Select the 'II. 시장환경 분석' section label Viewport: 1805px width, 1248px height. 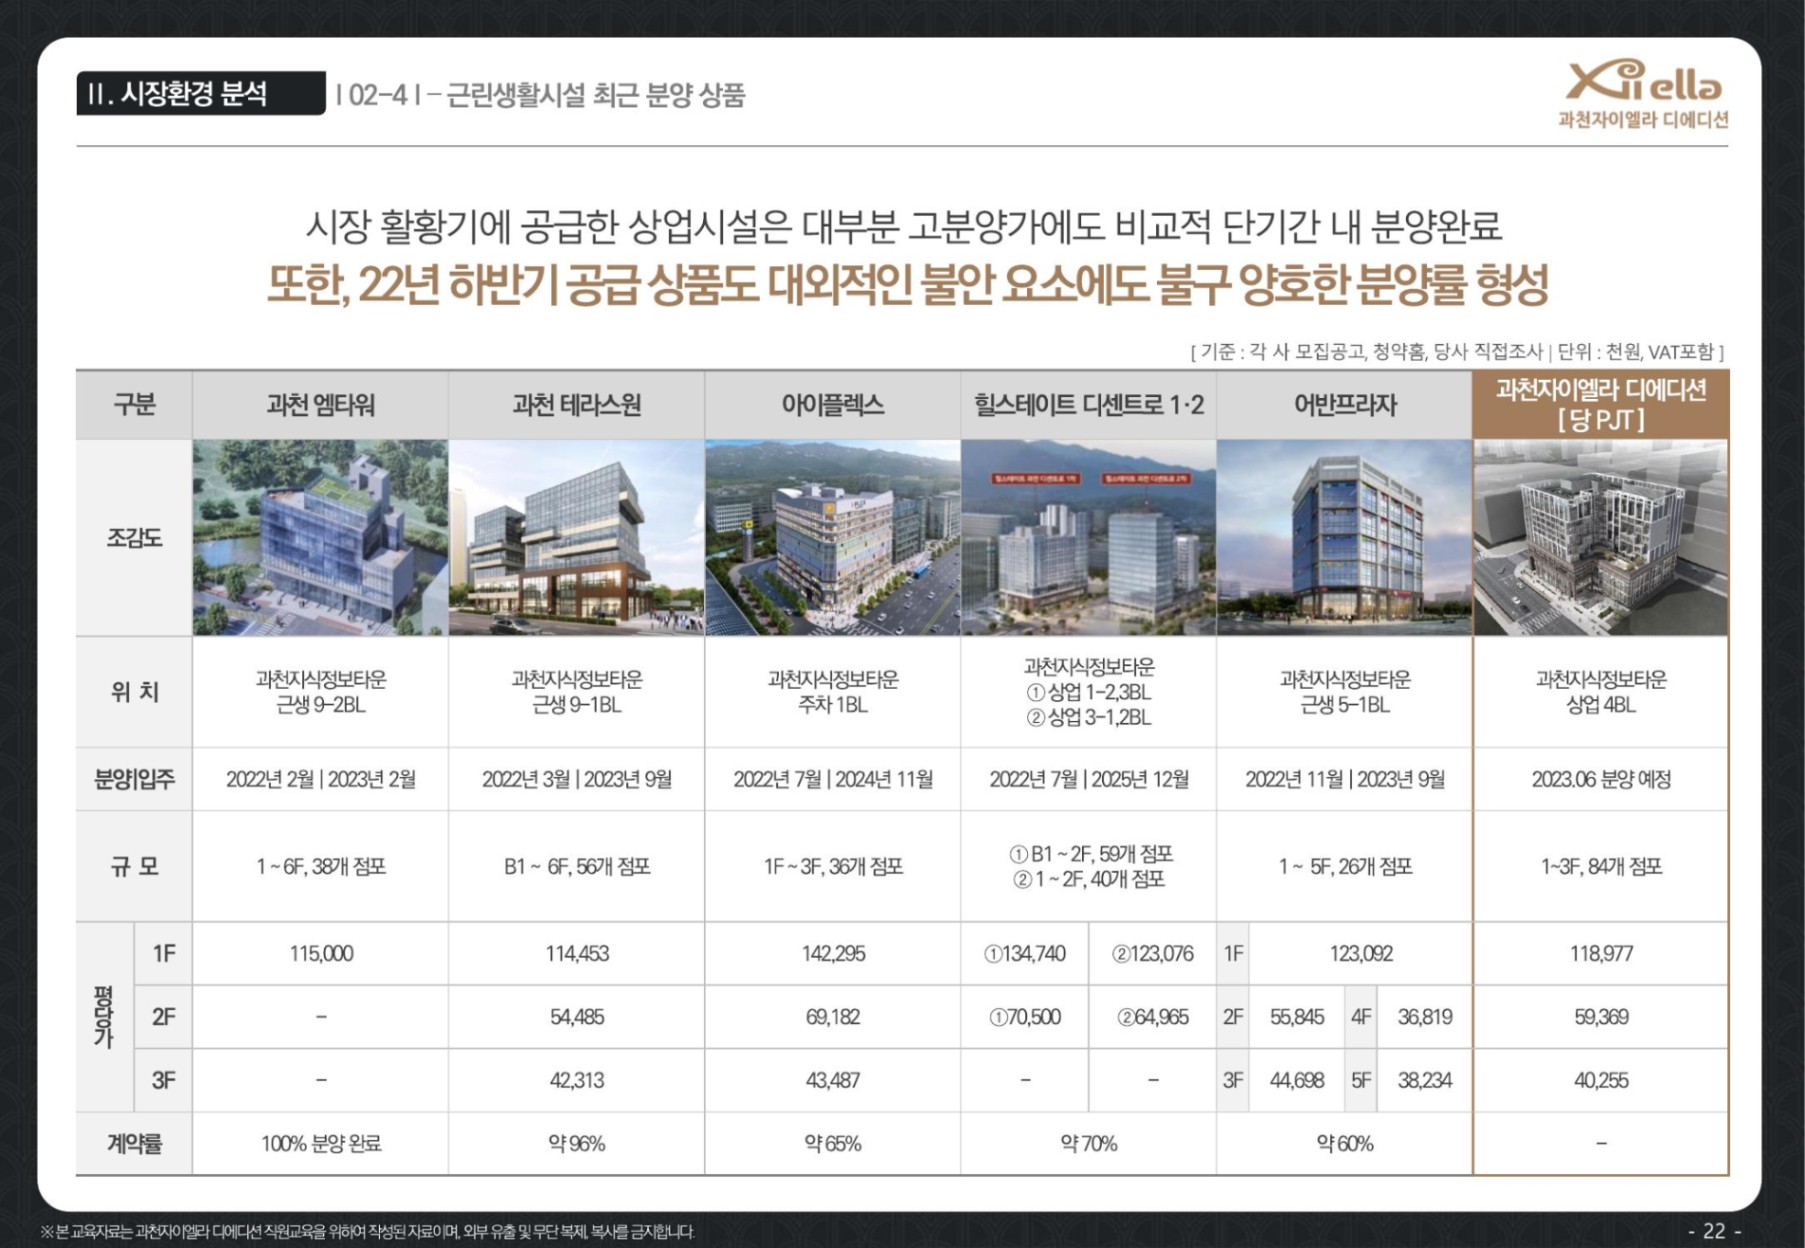200,94
